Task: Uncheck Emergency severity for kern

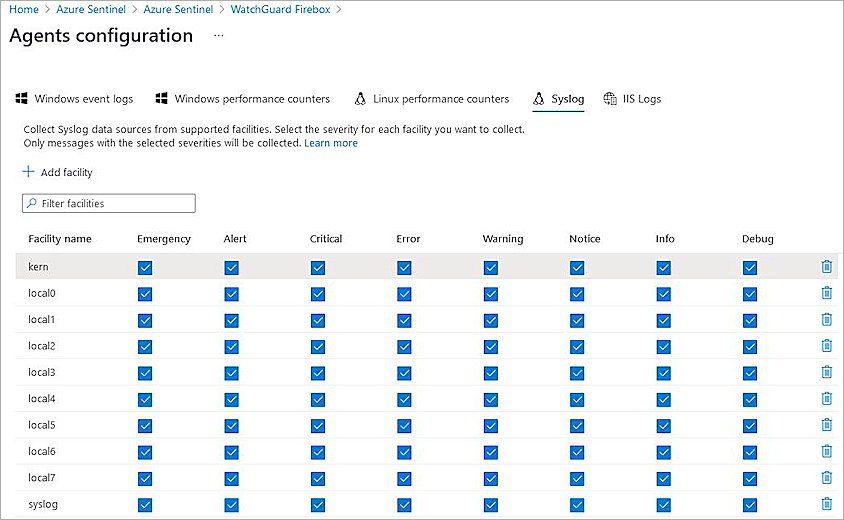Action: pos(145,268)
